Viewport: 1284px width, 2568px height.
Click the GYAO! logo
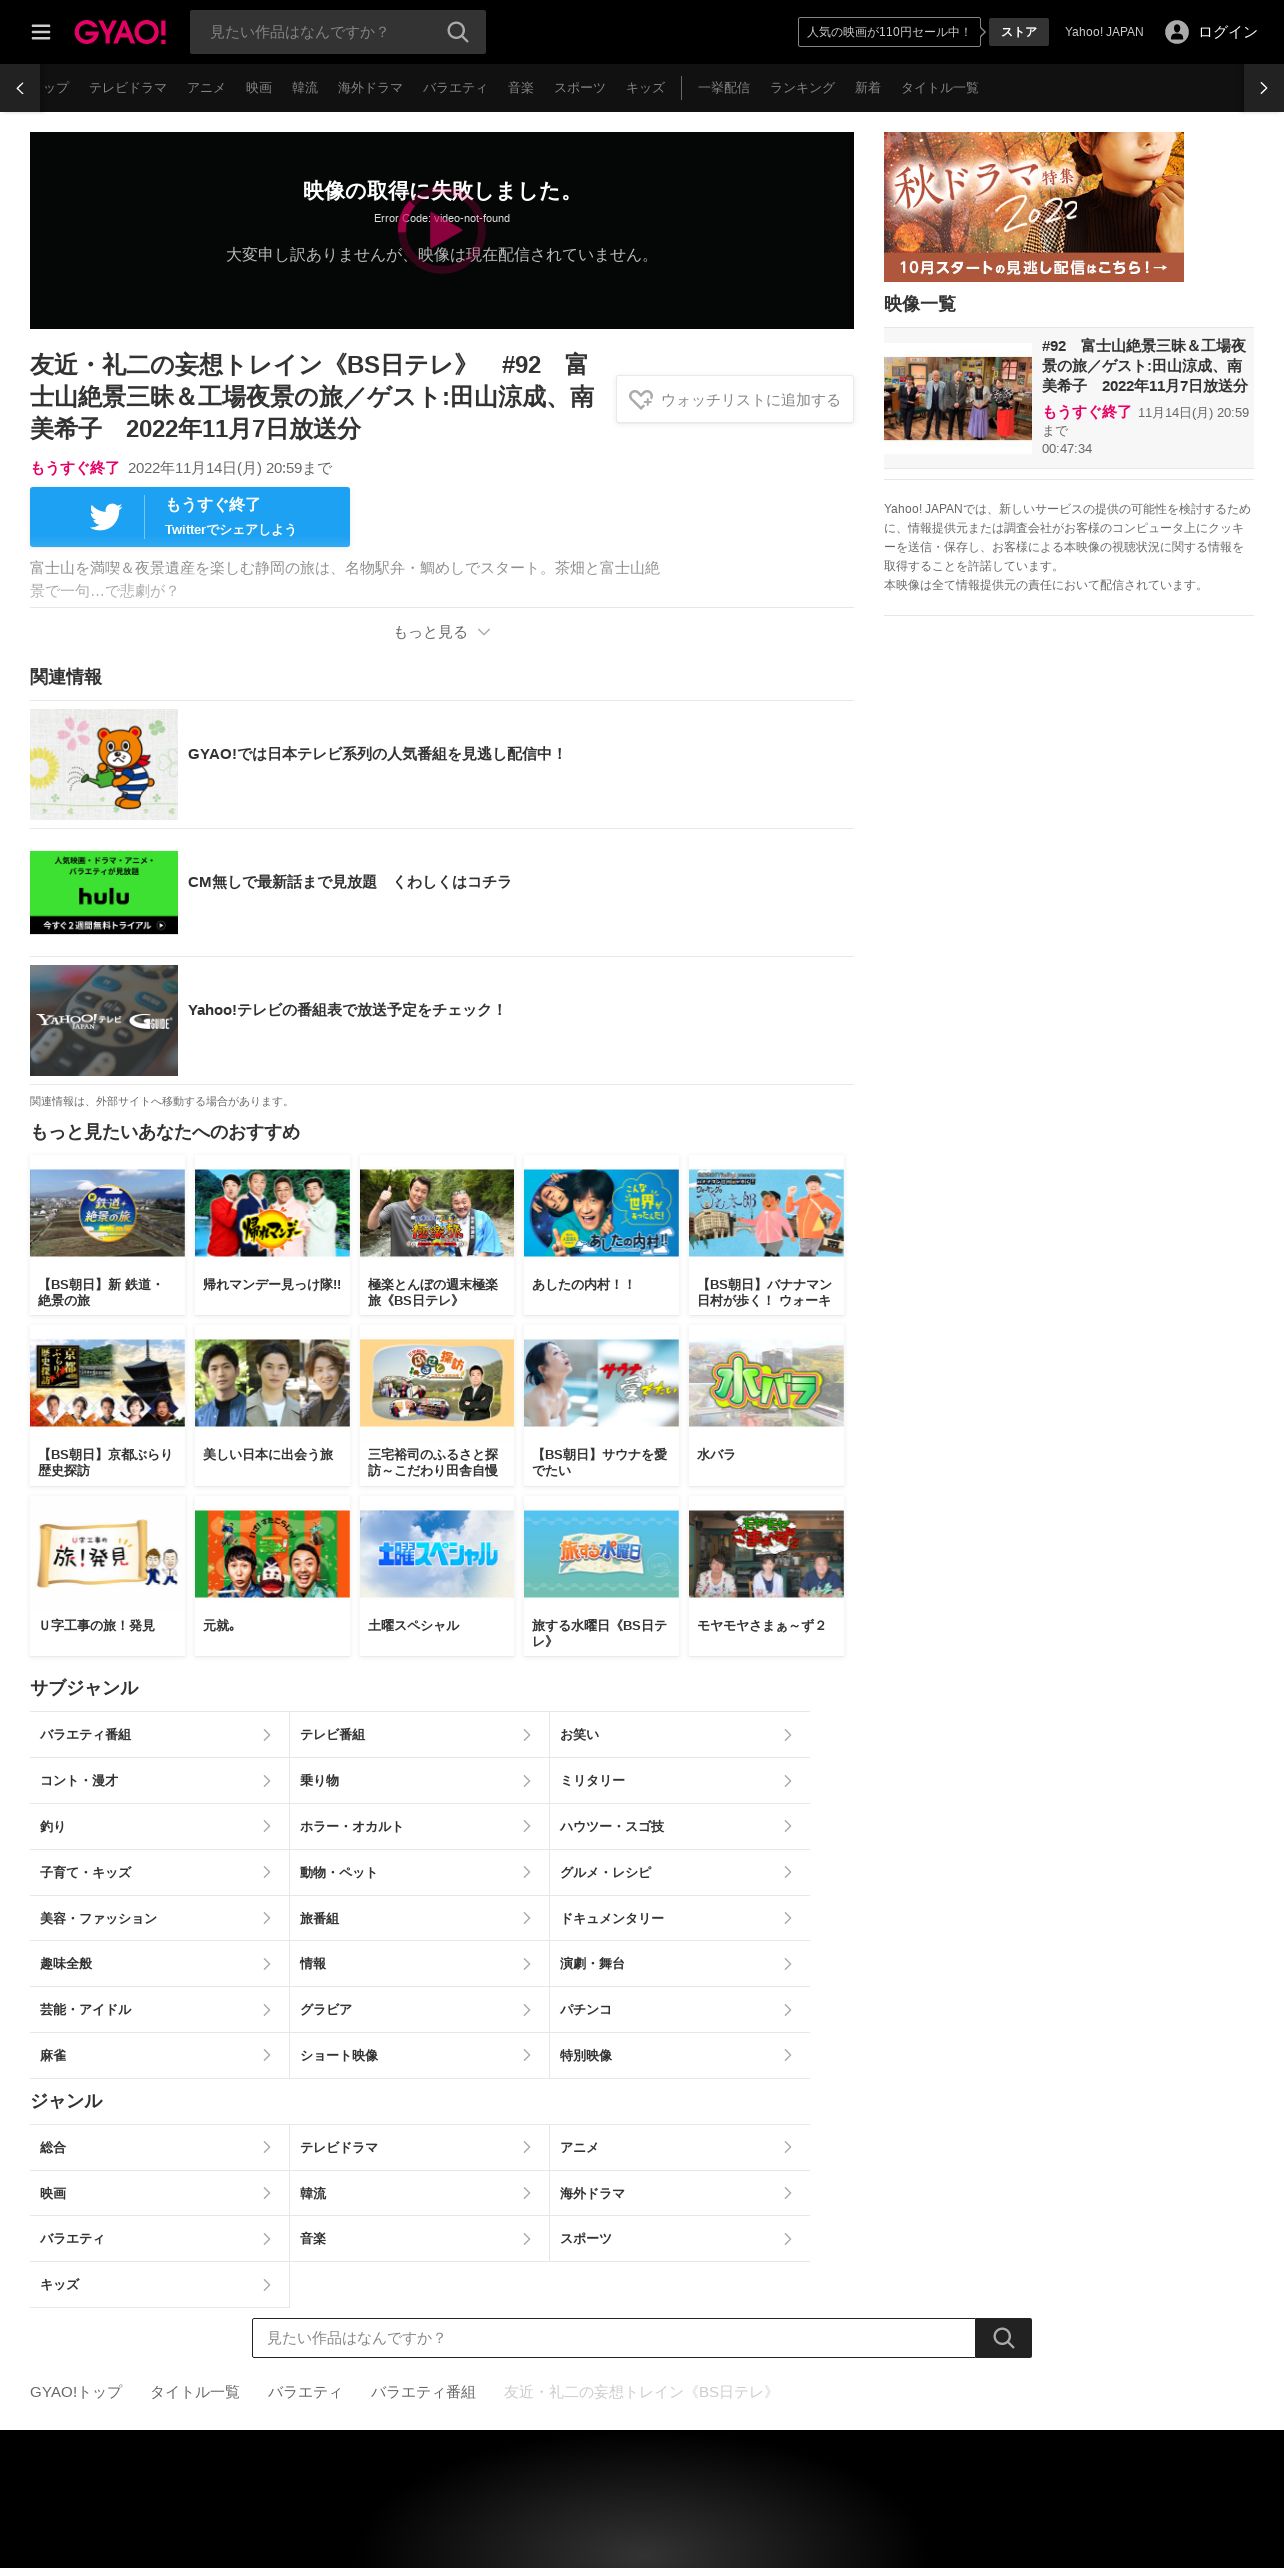click(120, 32)
